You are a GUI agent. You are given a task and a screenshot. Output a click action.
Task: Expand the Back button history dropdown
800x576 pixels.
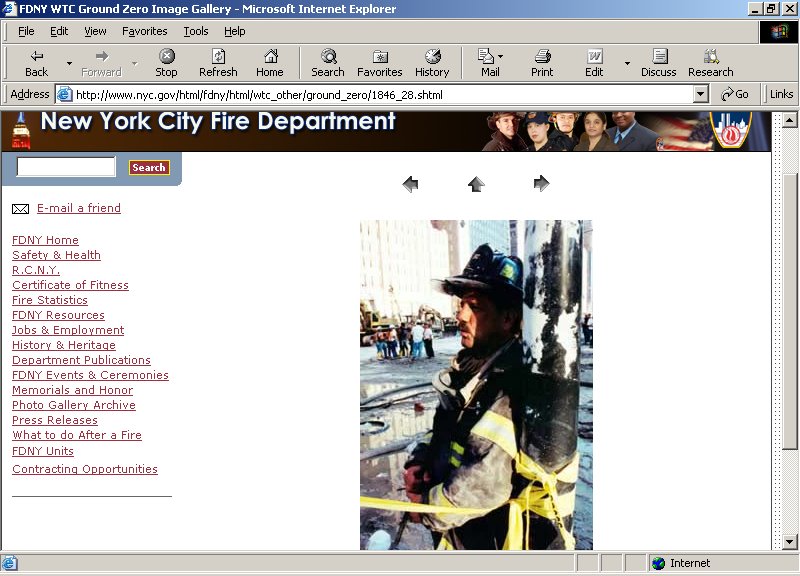point(69,63)
